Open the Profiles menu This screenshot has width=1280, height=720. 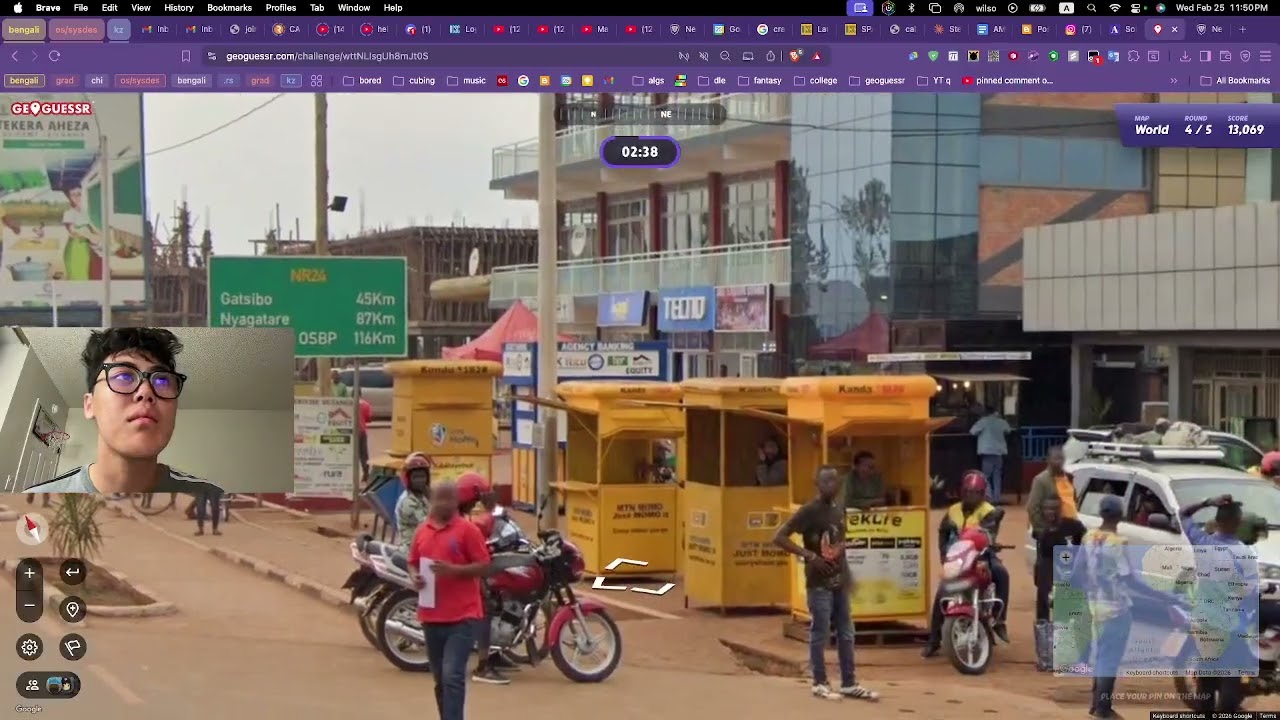pyautogui.click(x=281, y=8)
